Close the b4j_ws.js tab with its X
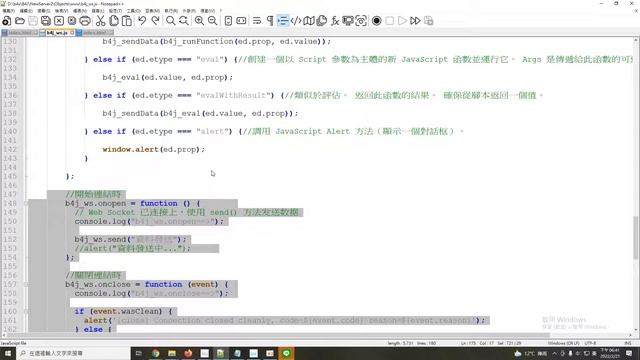640x360 pixels. pyautogui.click(x=72, y=33)
